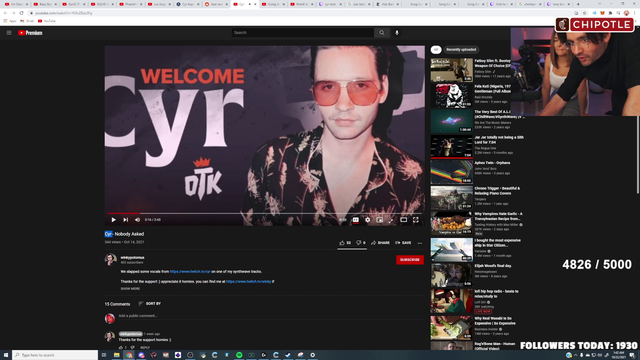Image resolution: width=640 pixels, height=360 pixels.
Task: Open the Gmail bookmark
Action: pyautogui.click(x=27, y=21)
